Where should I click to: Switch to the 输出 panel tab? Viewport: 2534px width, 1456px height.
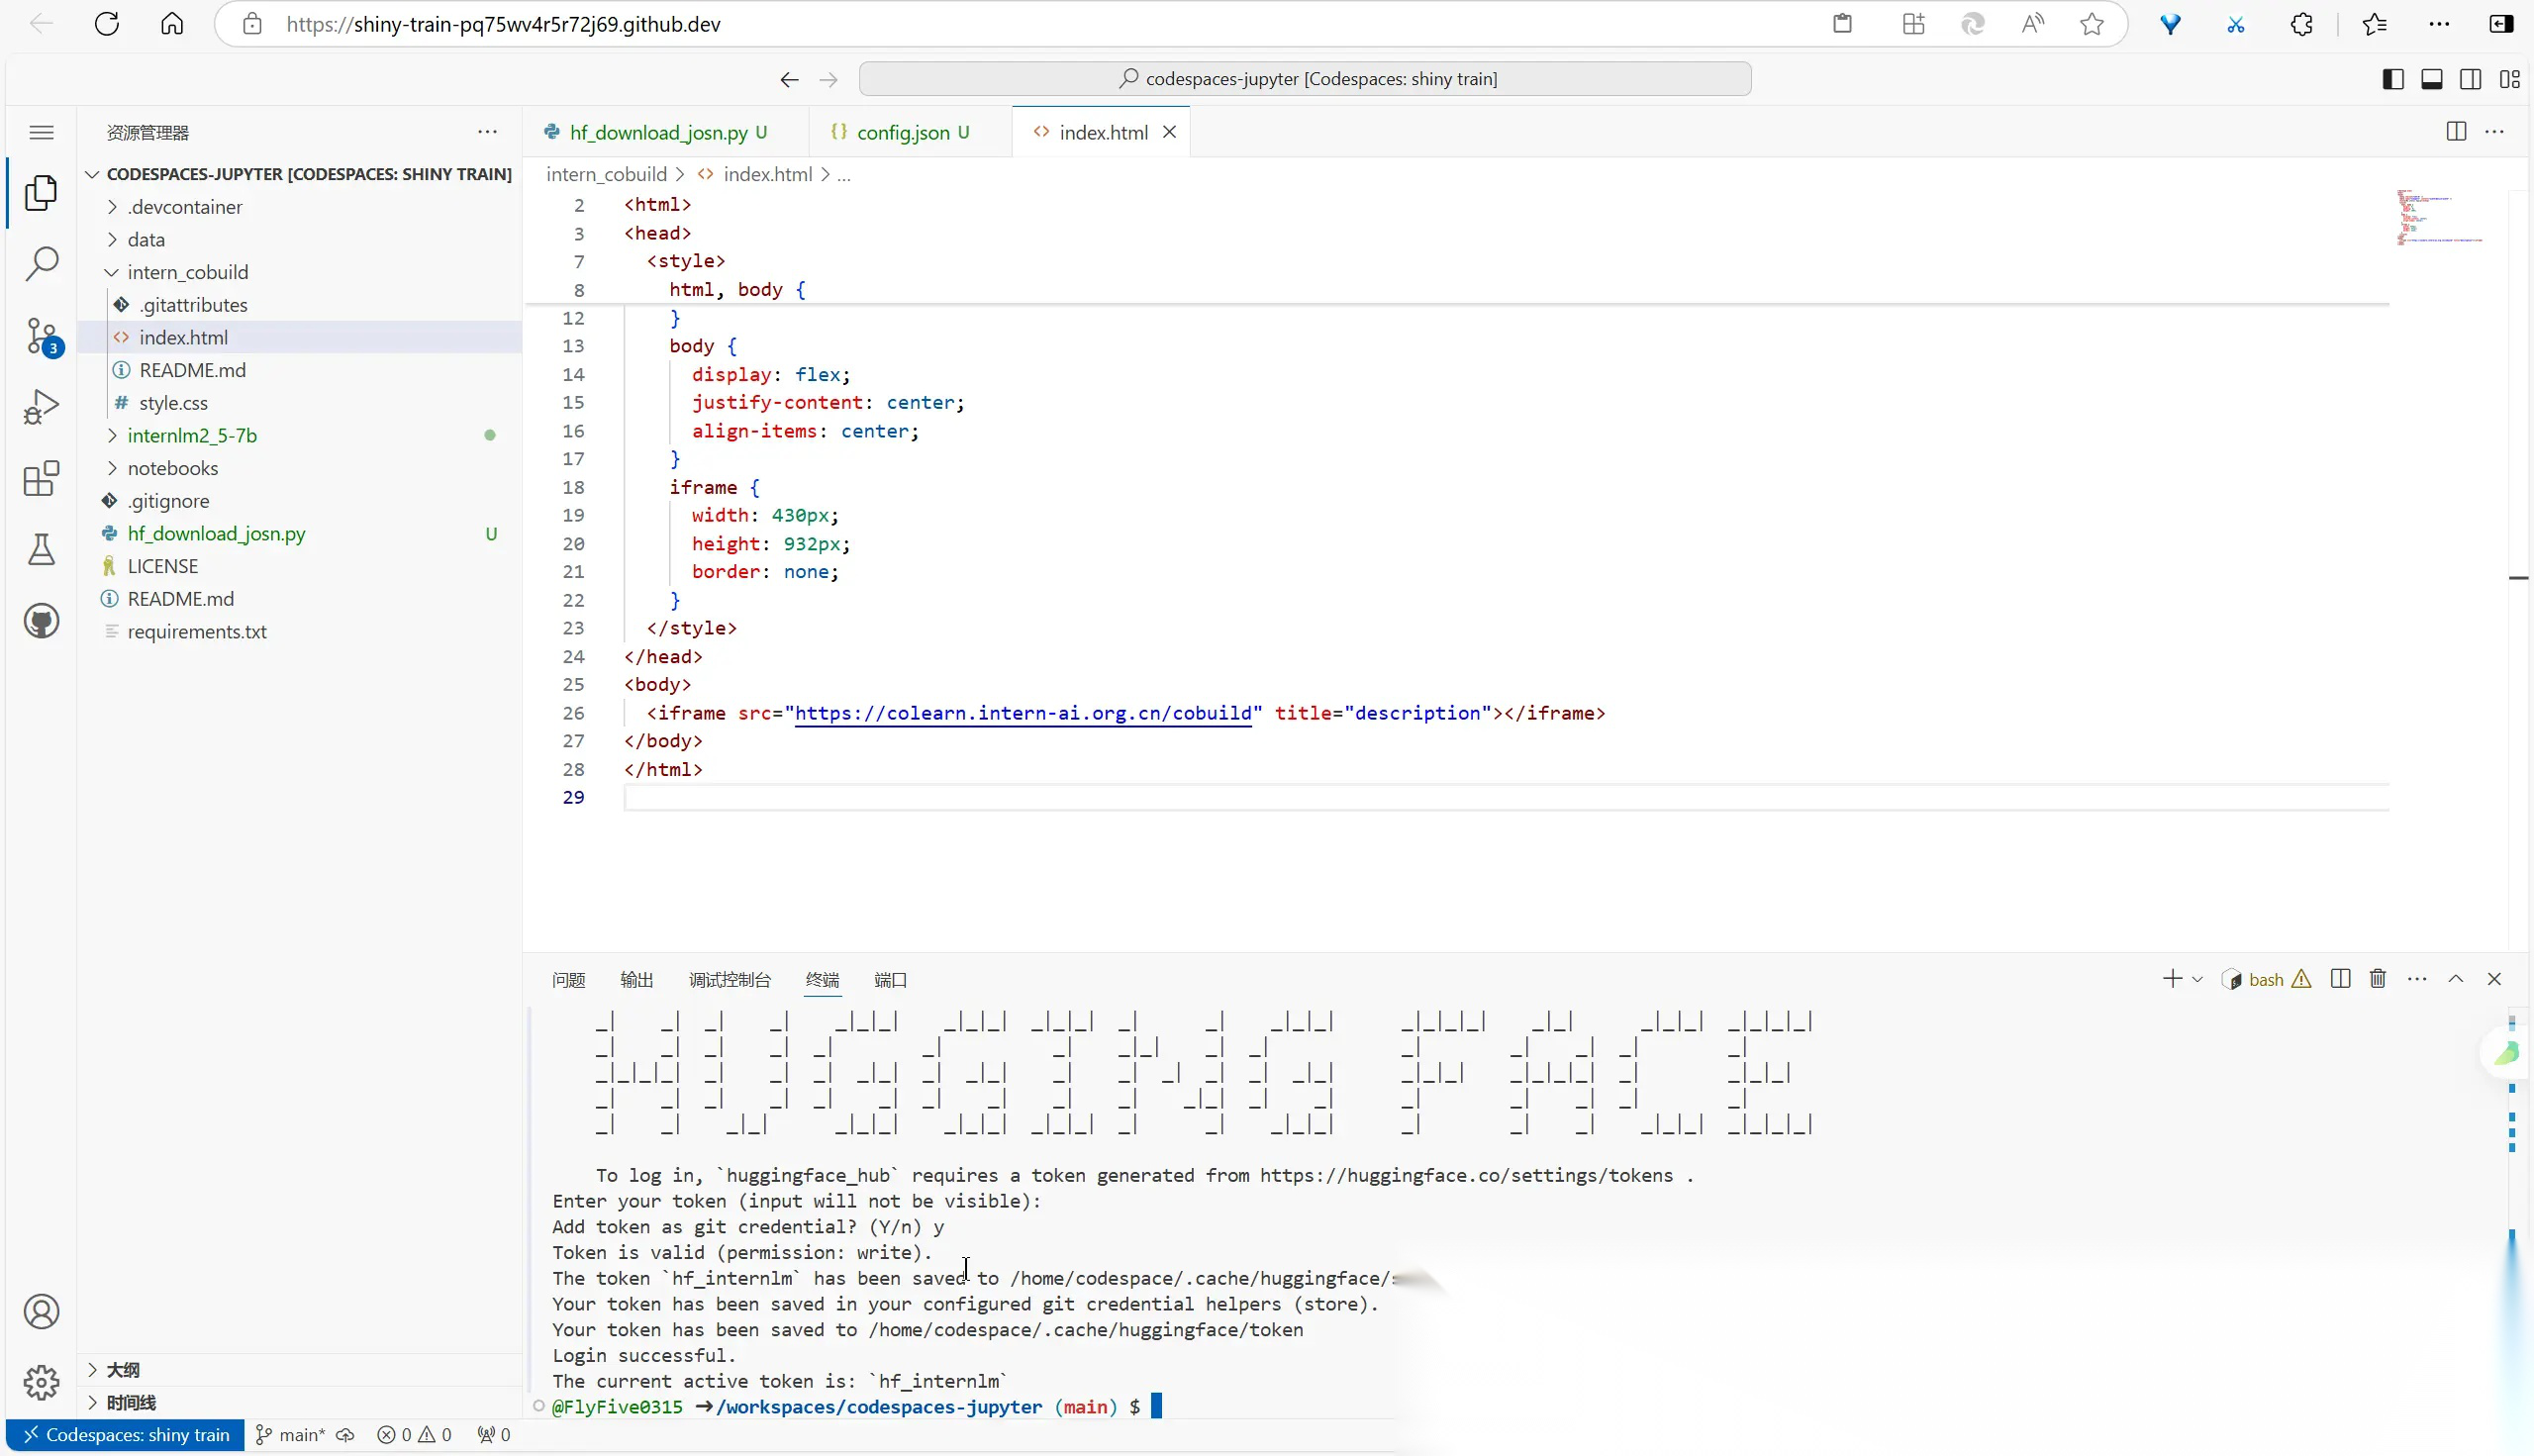636,980
